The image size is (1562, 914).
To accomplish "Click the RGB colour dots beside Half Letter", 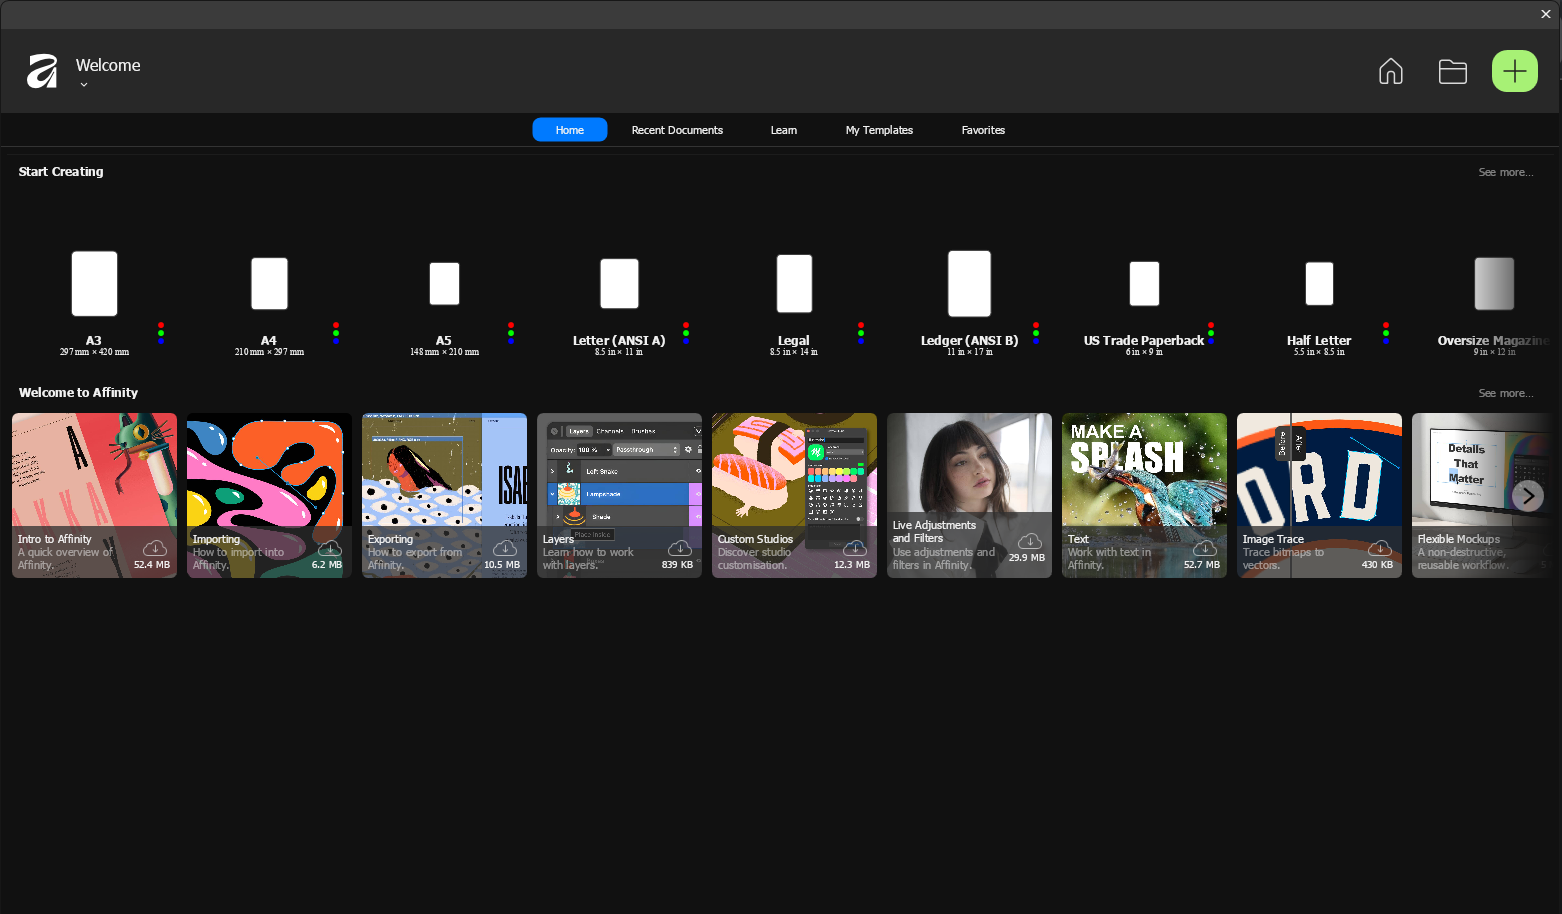I will pos(1386,333).
